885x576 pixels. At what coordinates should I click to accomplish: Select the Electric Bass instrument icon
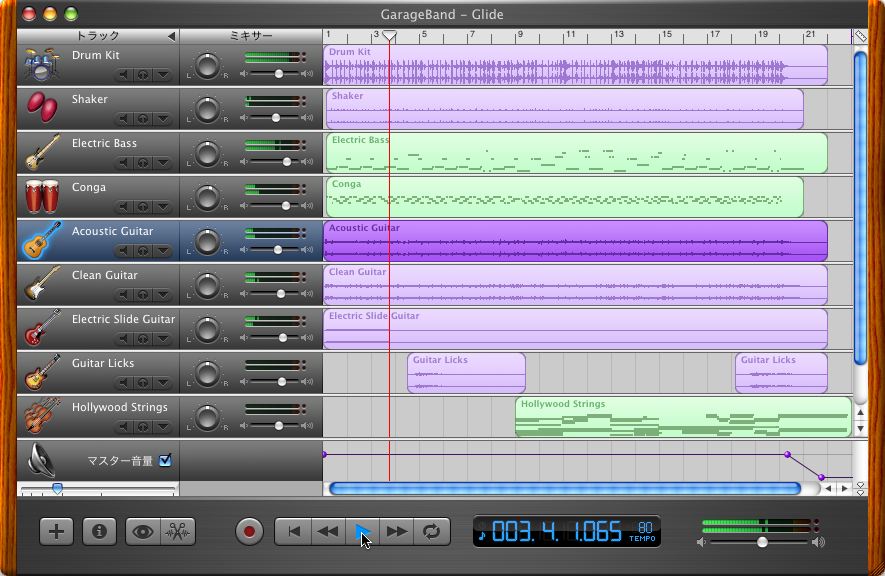pos(42,152)
